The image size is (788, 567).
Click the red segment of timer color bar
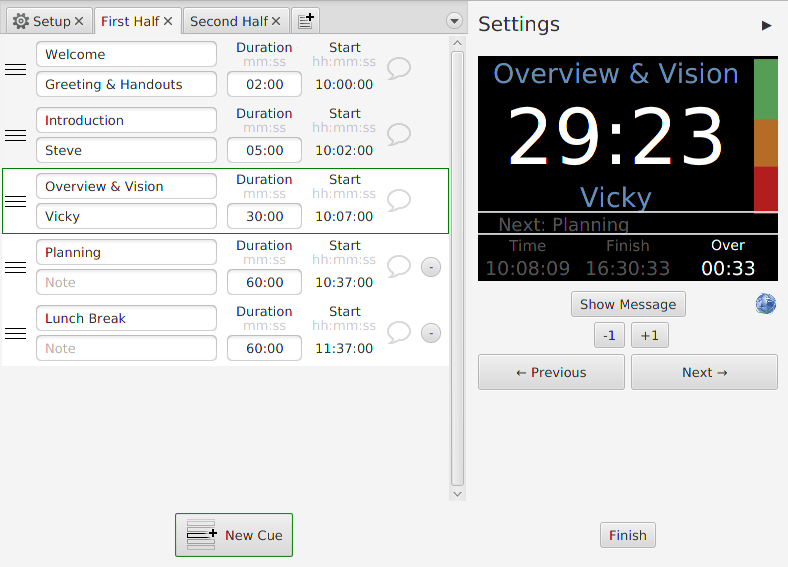[766, 189]
